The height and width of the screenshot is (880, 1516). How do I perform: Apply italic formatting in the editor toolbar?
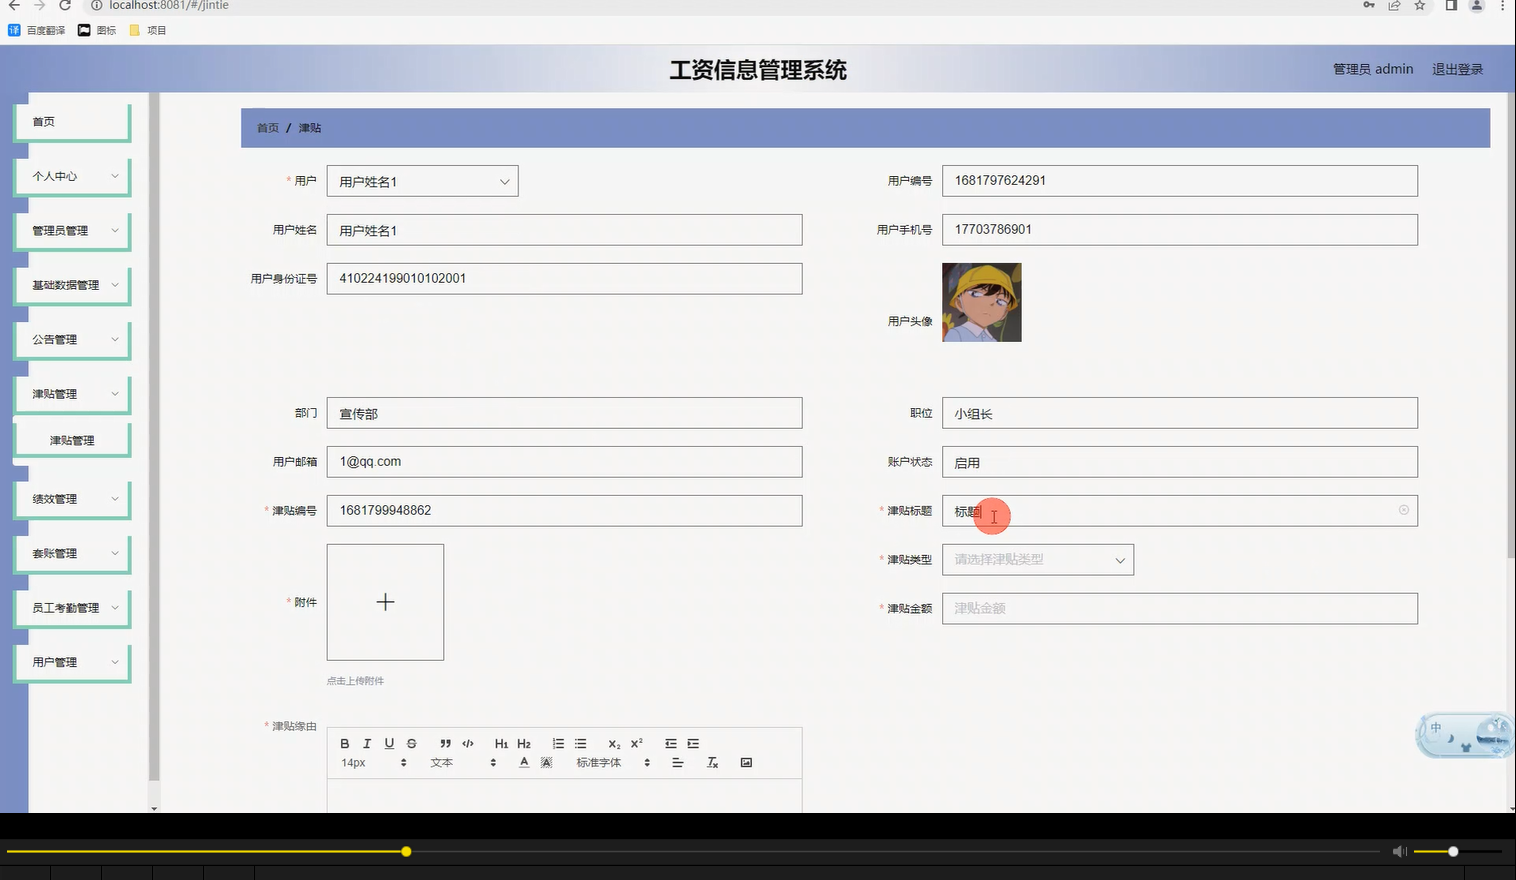click(x=366, y=743)
